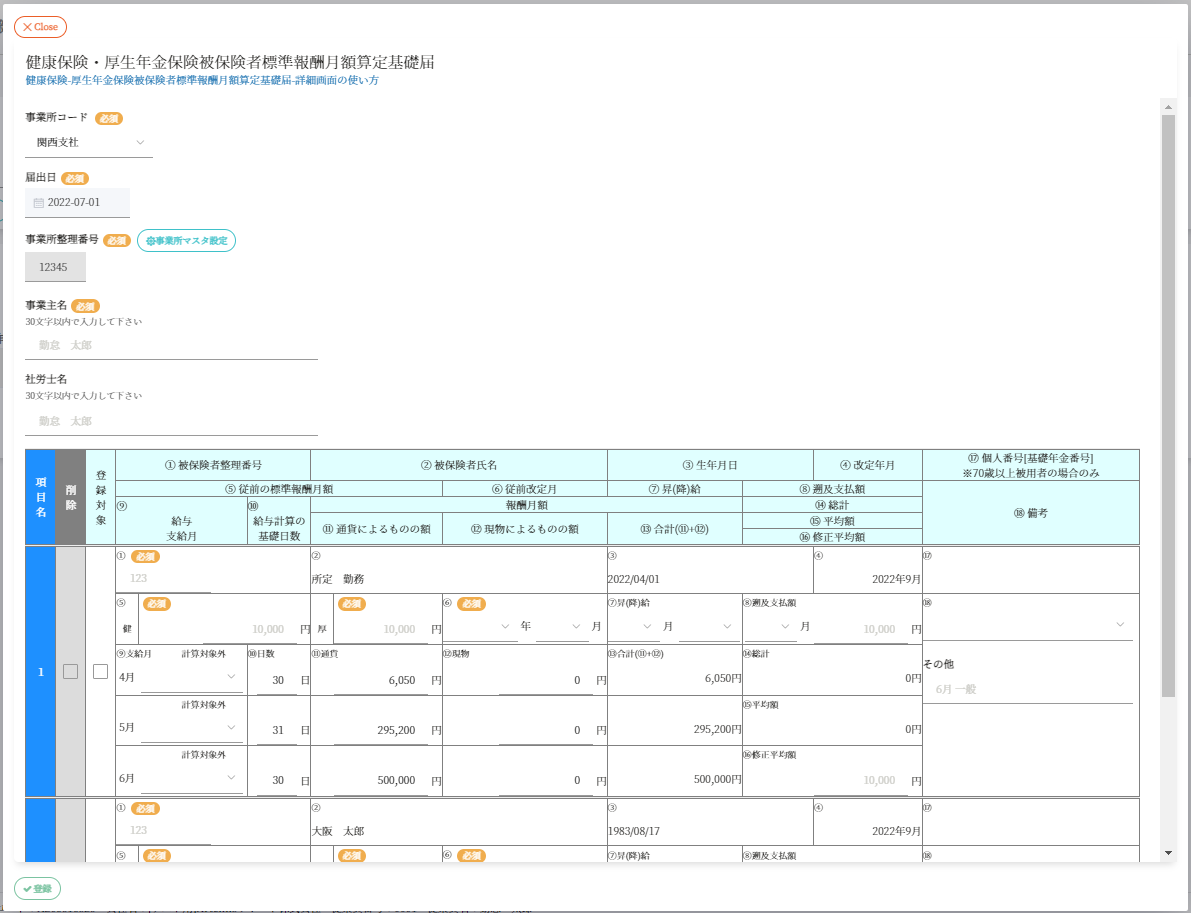This screenshot has width=1191, height=913.
Task: Click the scrollbar down arrow
Action: click(x=1167, y=853)
